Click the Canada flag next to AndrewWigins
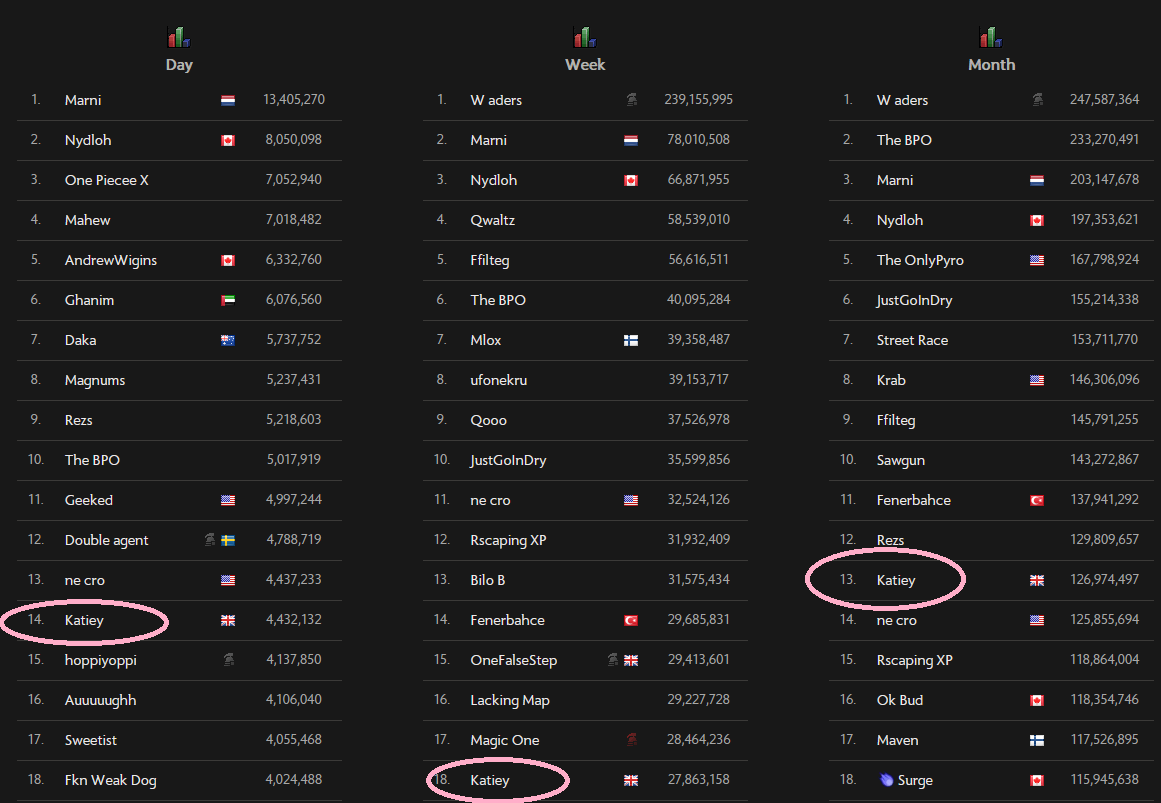This screenshot has width=1161, height=803. (x=228, y=261)
